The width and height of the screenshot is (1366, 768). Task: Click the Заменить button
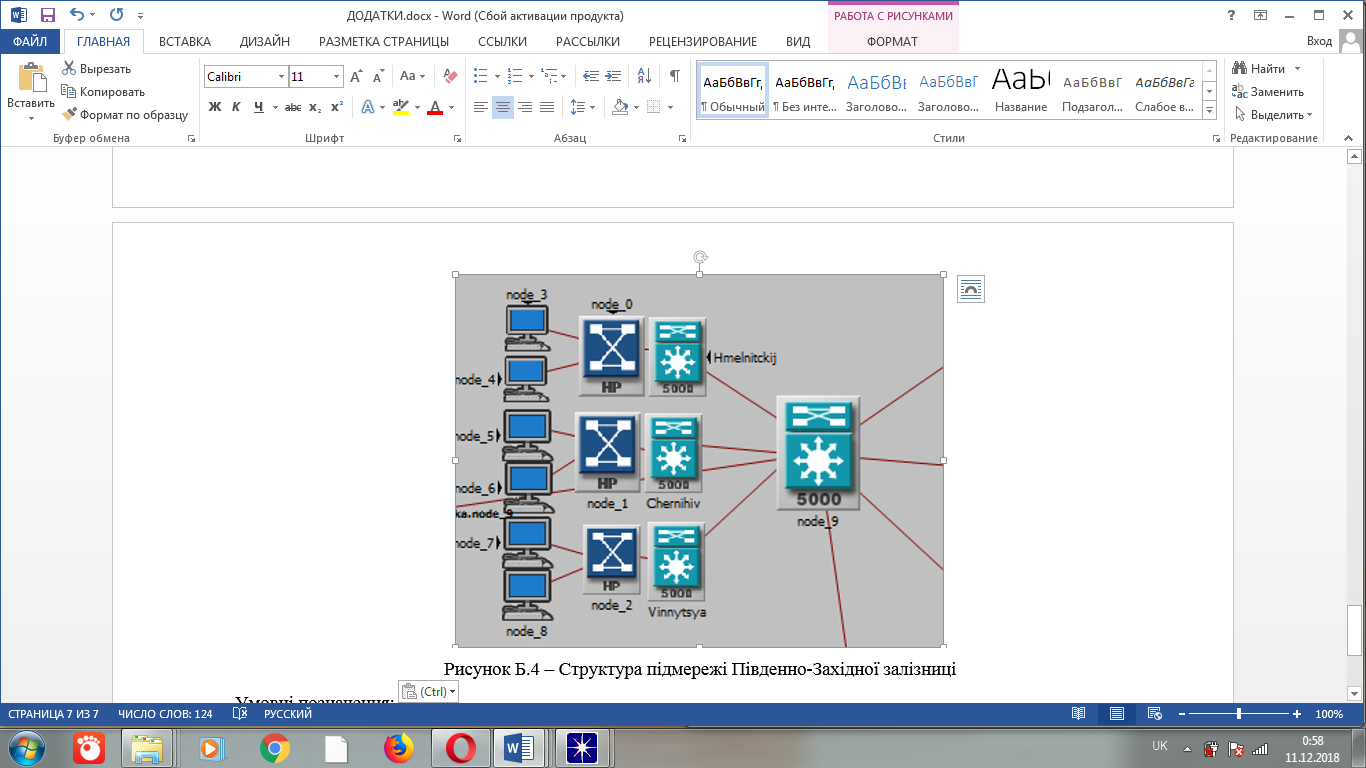(1268, 92)
